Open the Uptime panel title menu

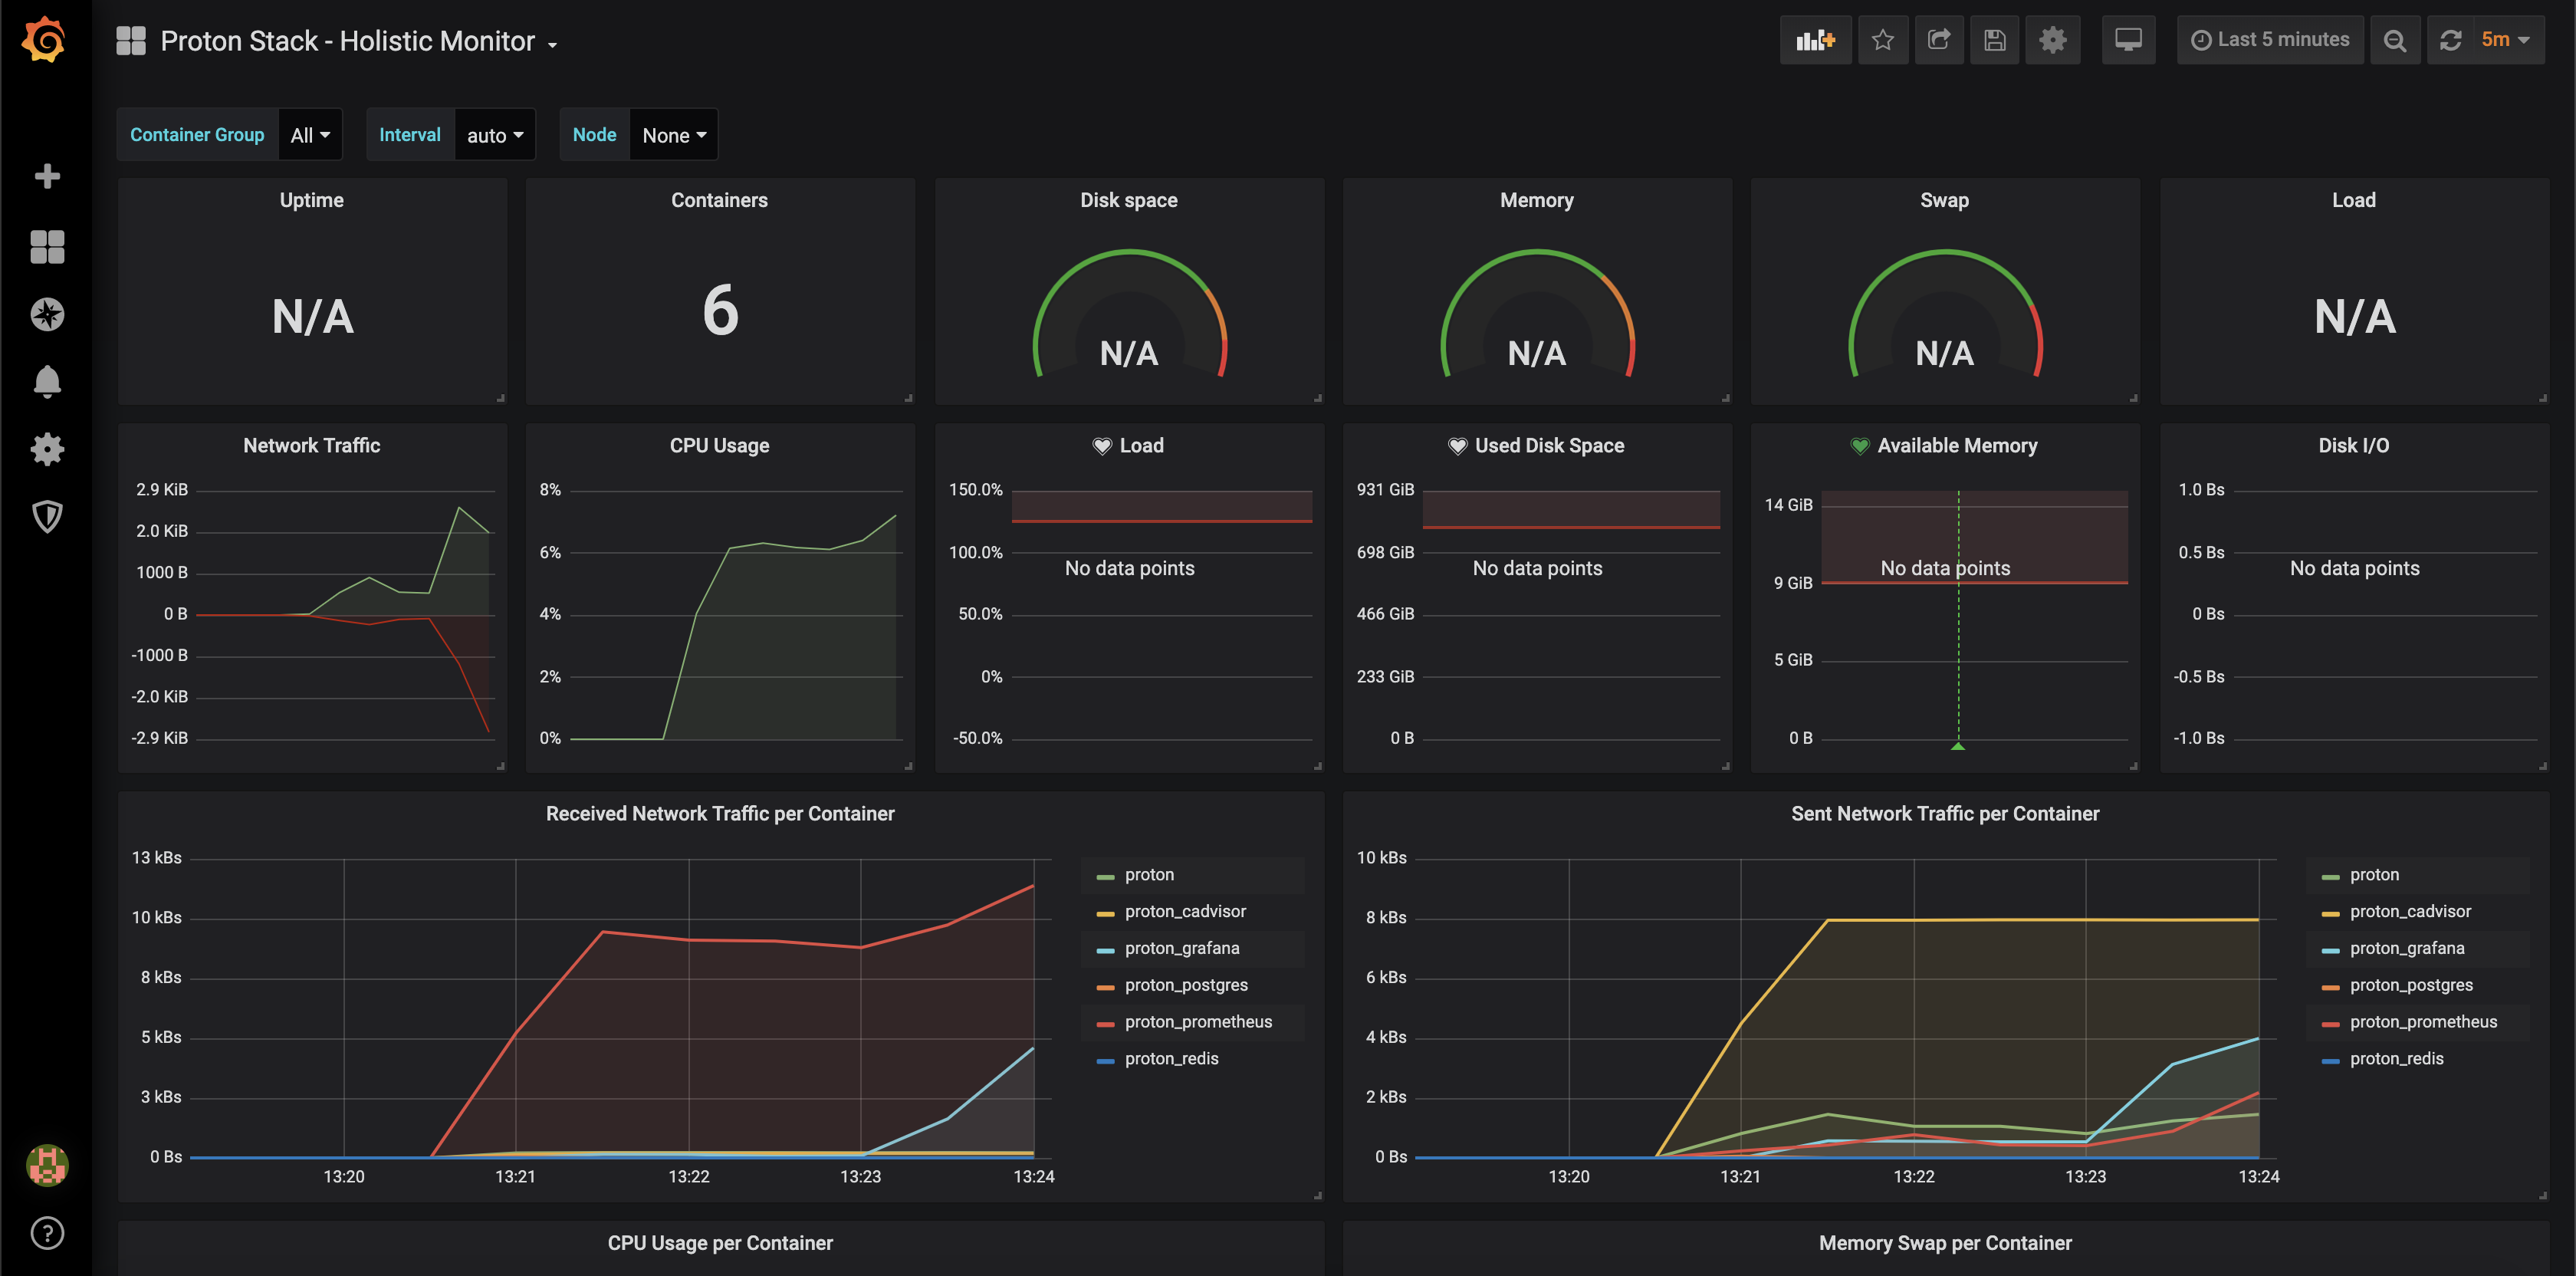312,200
